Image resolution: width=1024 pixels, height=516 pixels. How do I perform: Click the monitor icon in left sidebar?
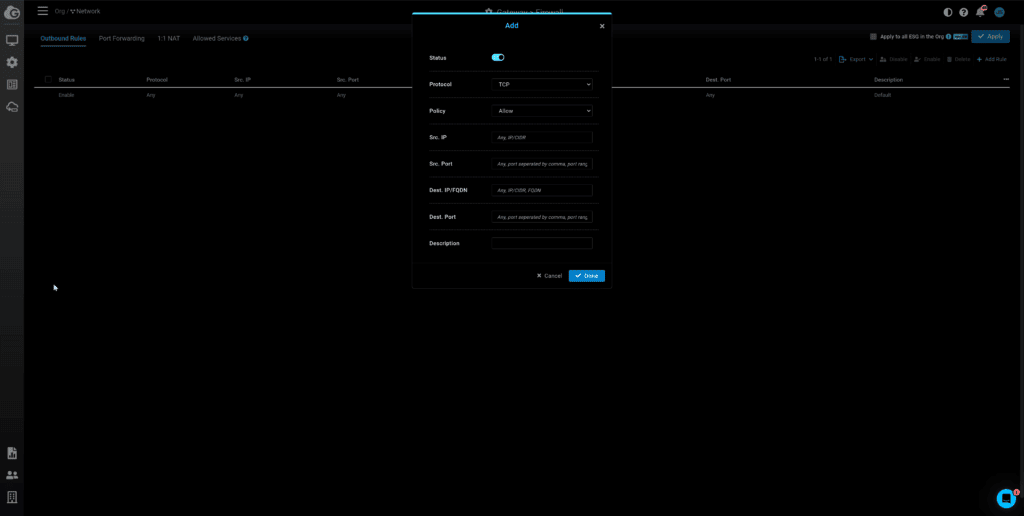coord(12,41)
